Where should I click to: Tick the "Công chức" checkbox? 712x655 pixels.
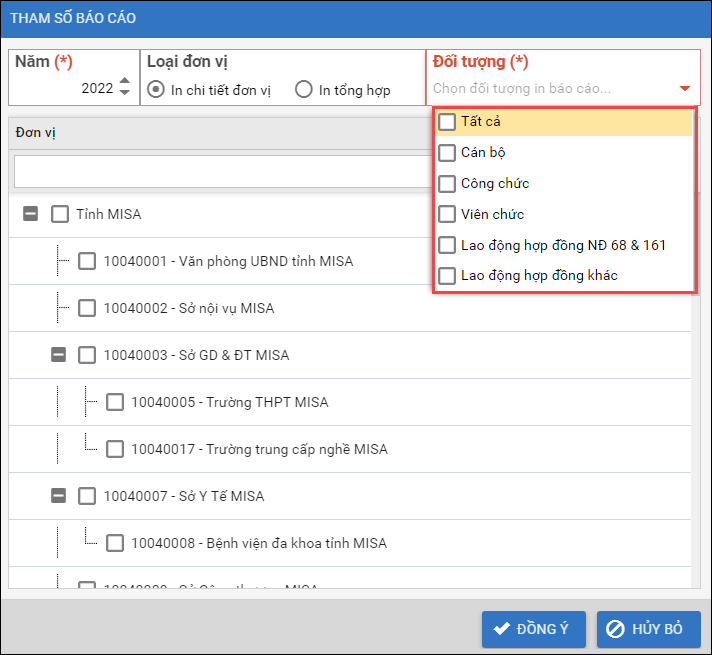tap(447, 184)
